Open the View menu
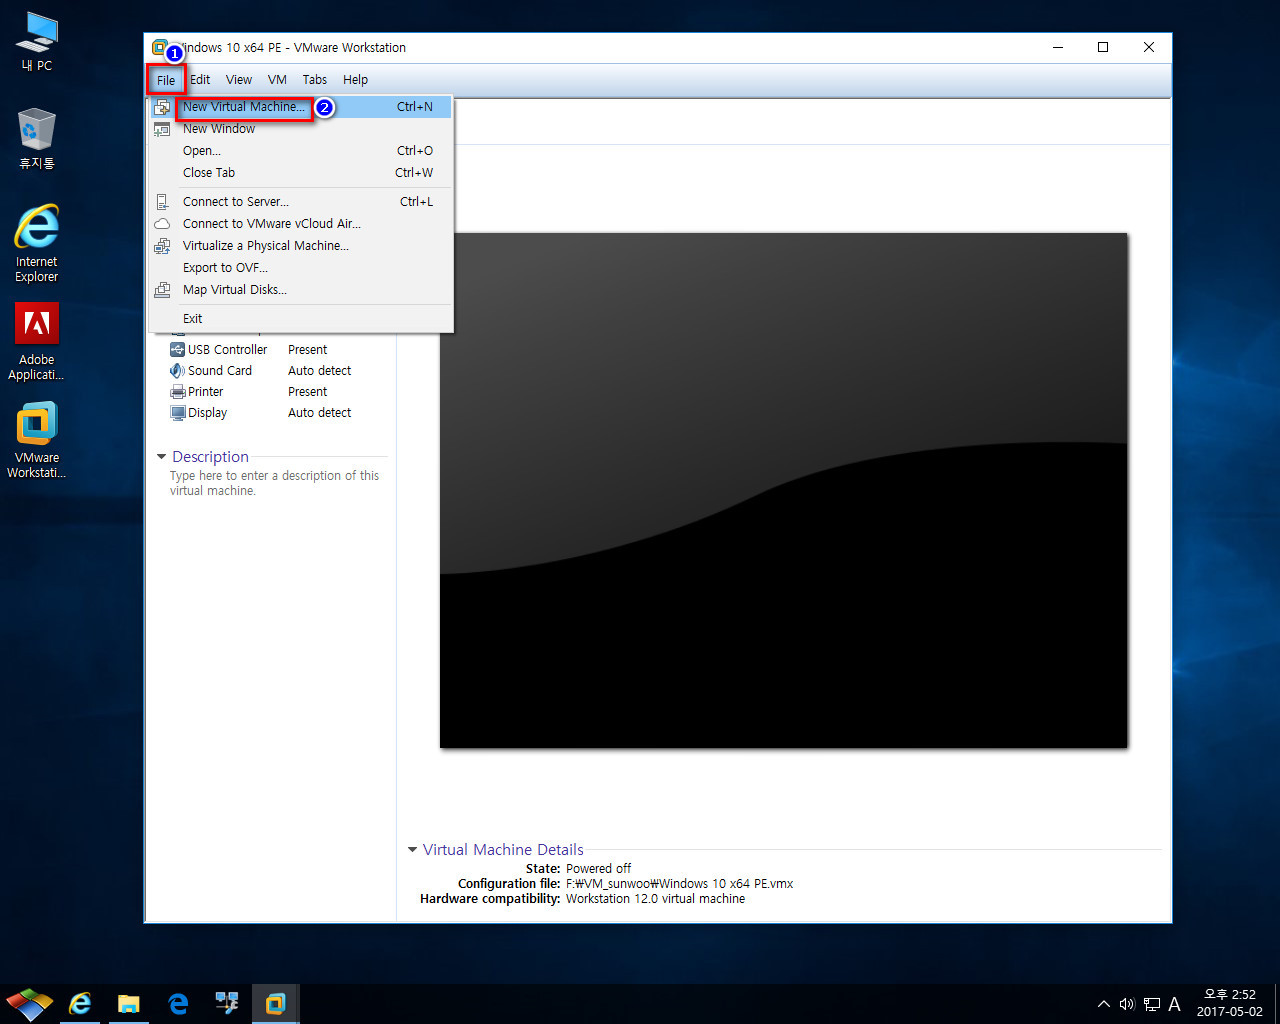The height and width of the screenshot is (1024, 1280). (x=239, y=80)
